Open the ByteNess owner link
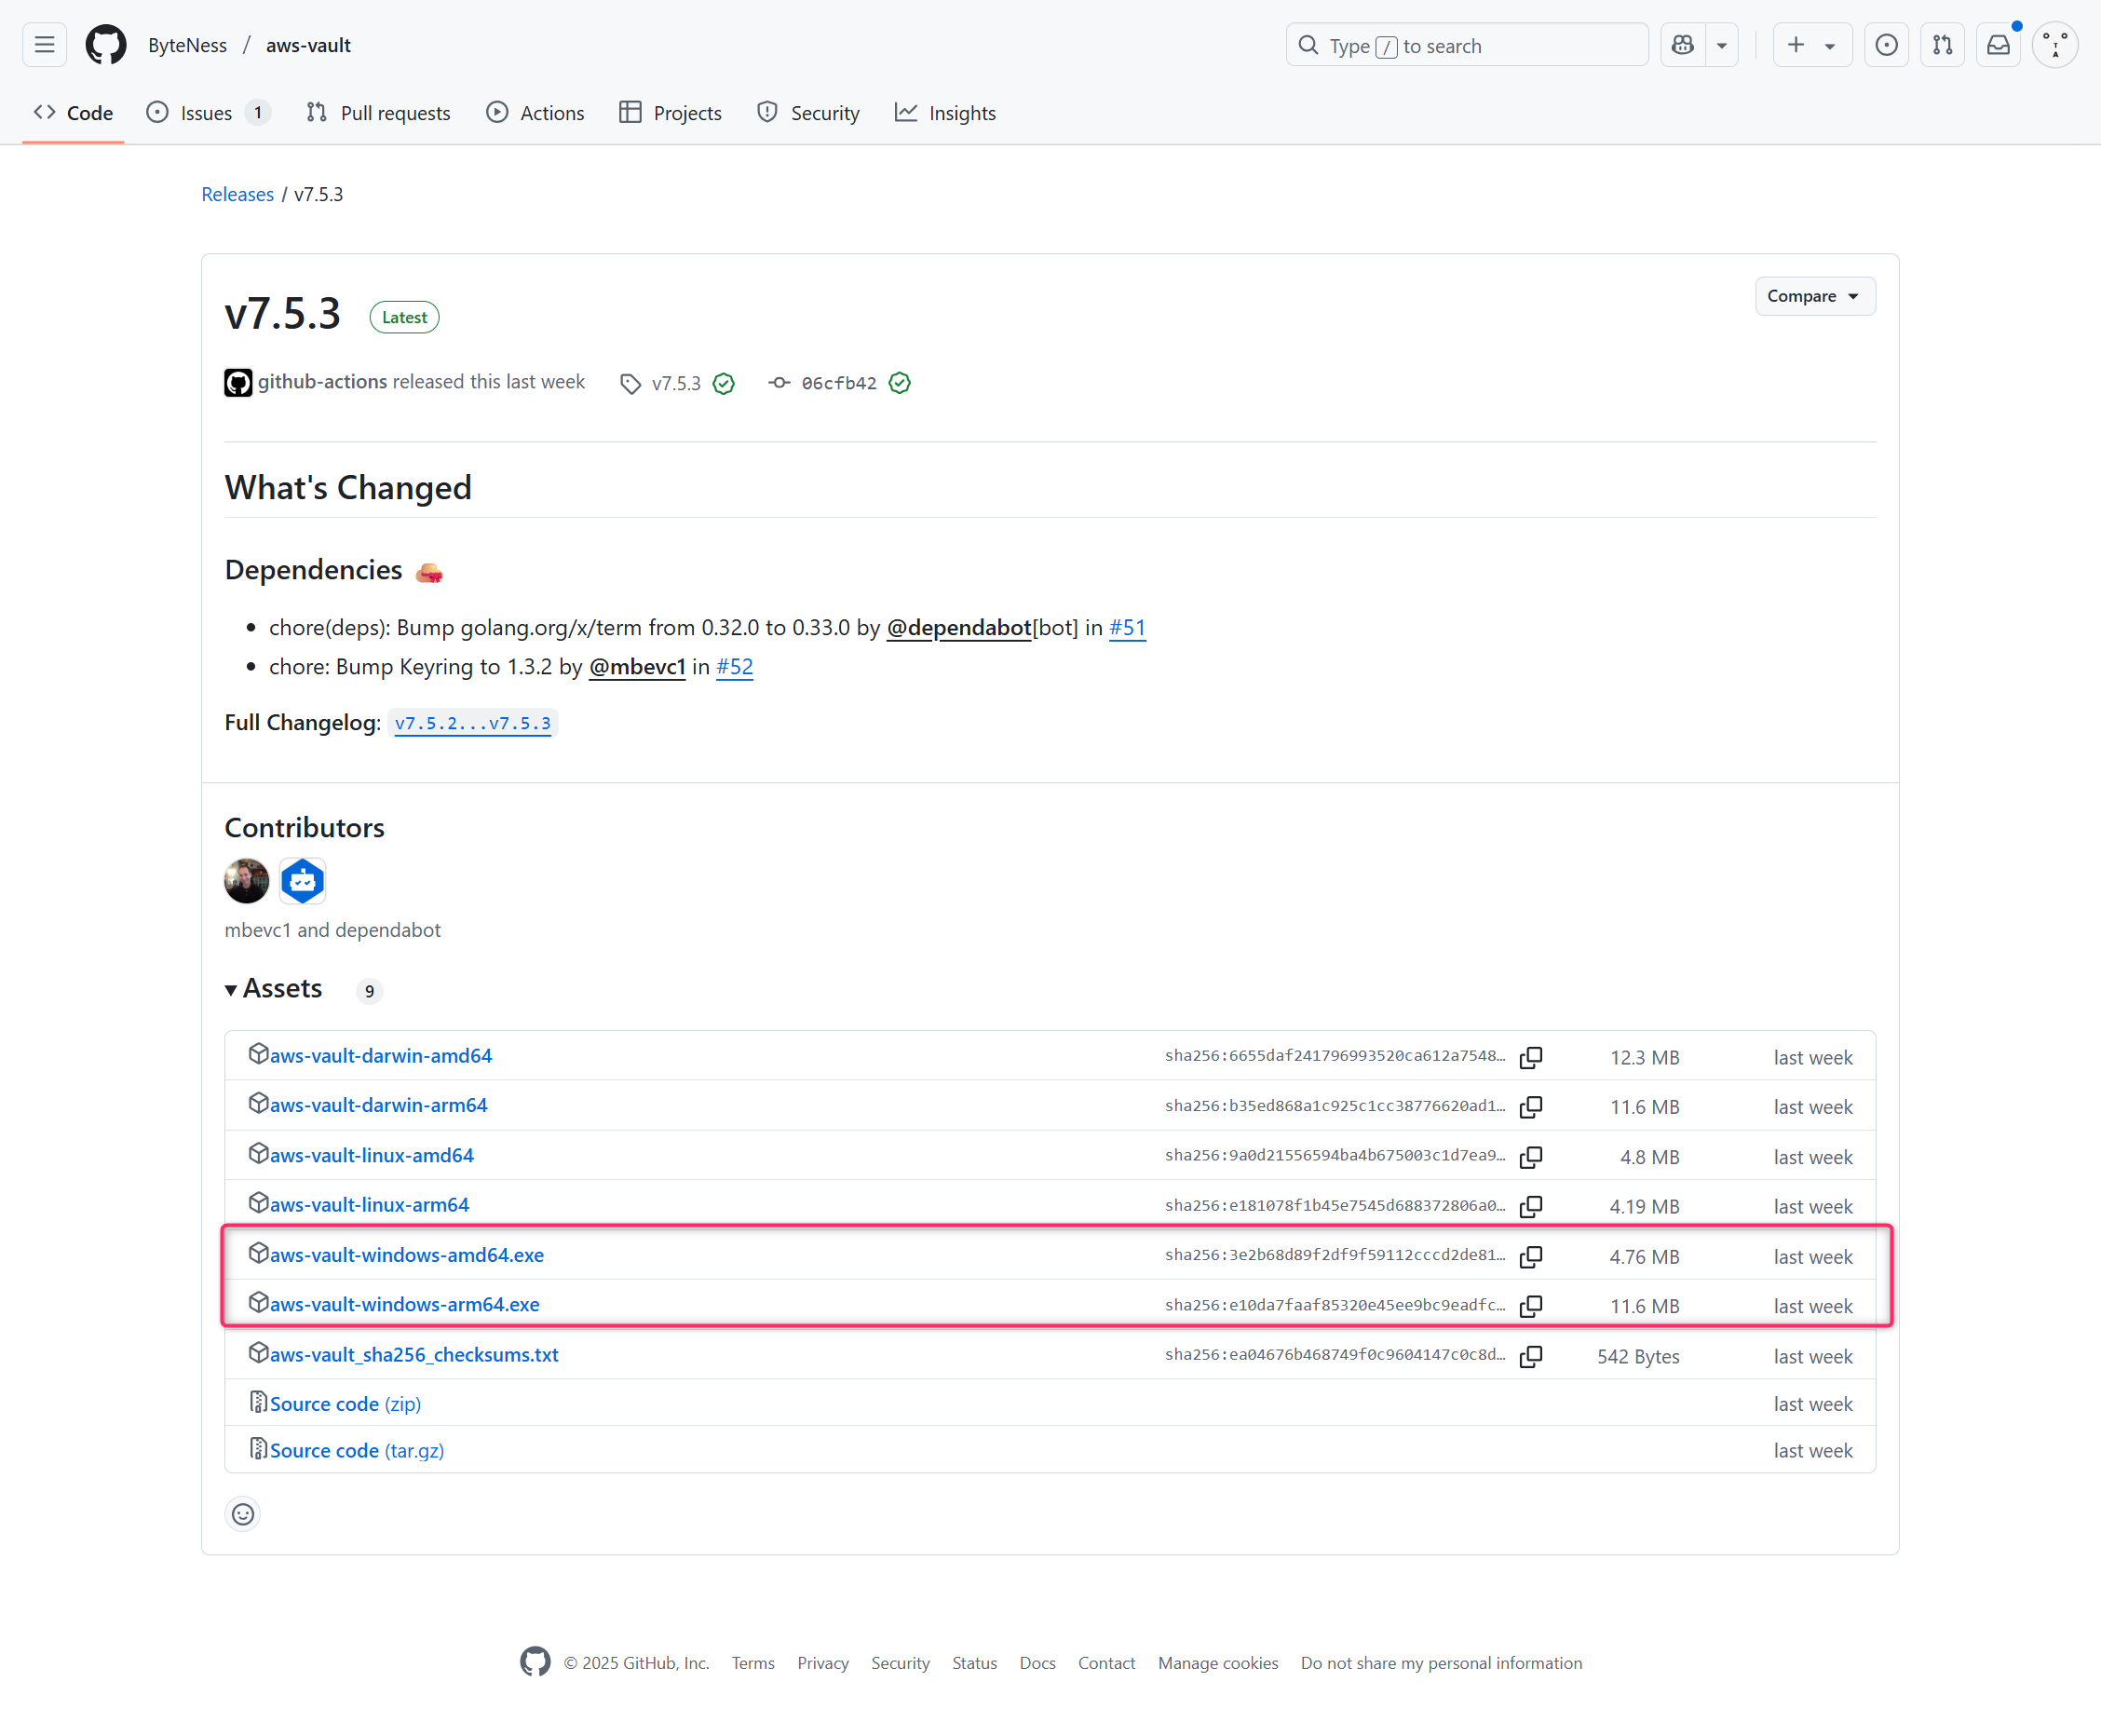 pyautogui.click(x=187, y=45)
